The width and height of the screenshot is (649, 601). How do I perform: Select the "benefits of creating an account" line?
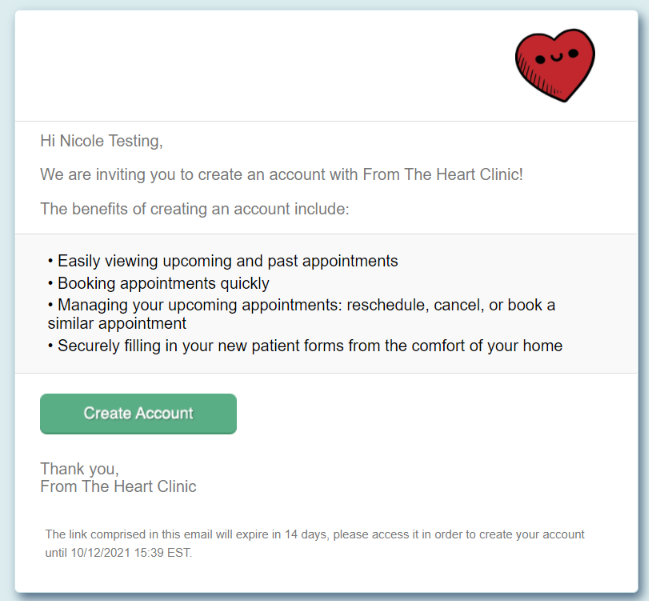[193, 209]
